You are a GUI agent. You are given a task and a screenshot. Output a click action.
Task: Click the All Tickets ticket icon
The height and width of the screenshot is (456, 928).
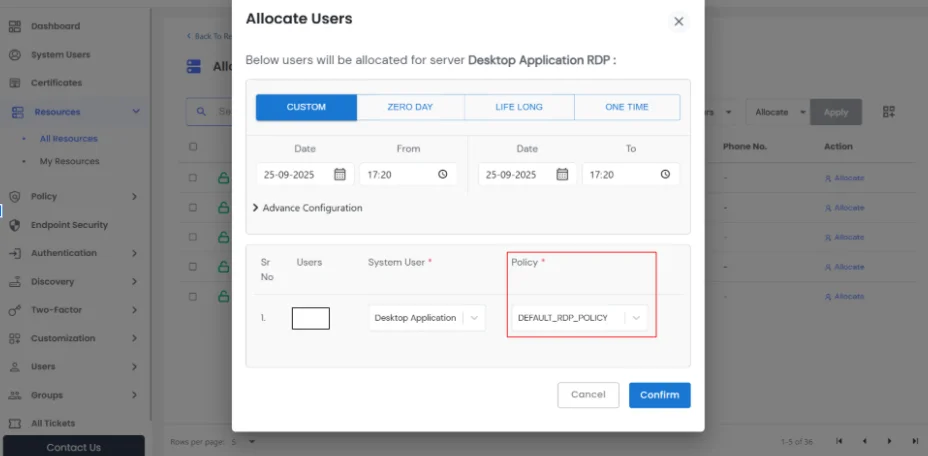(x=15, y=423)
